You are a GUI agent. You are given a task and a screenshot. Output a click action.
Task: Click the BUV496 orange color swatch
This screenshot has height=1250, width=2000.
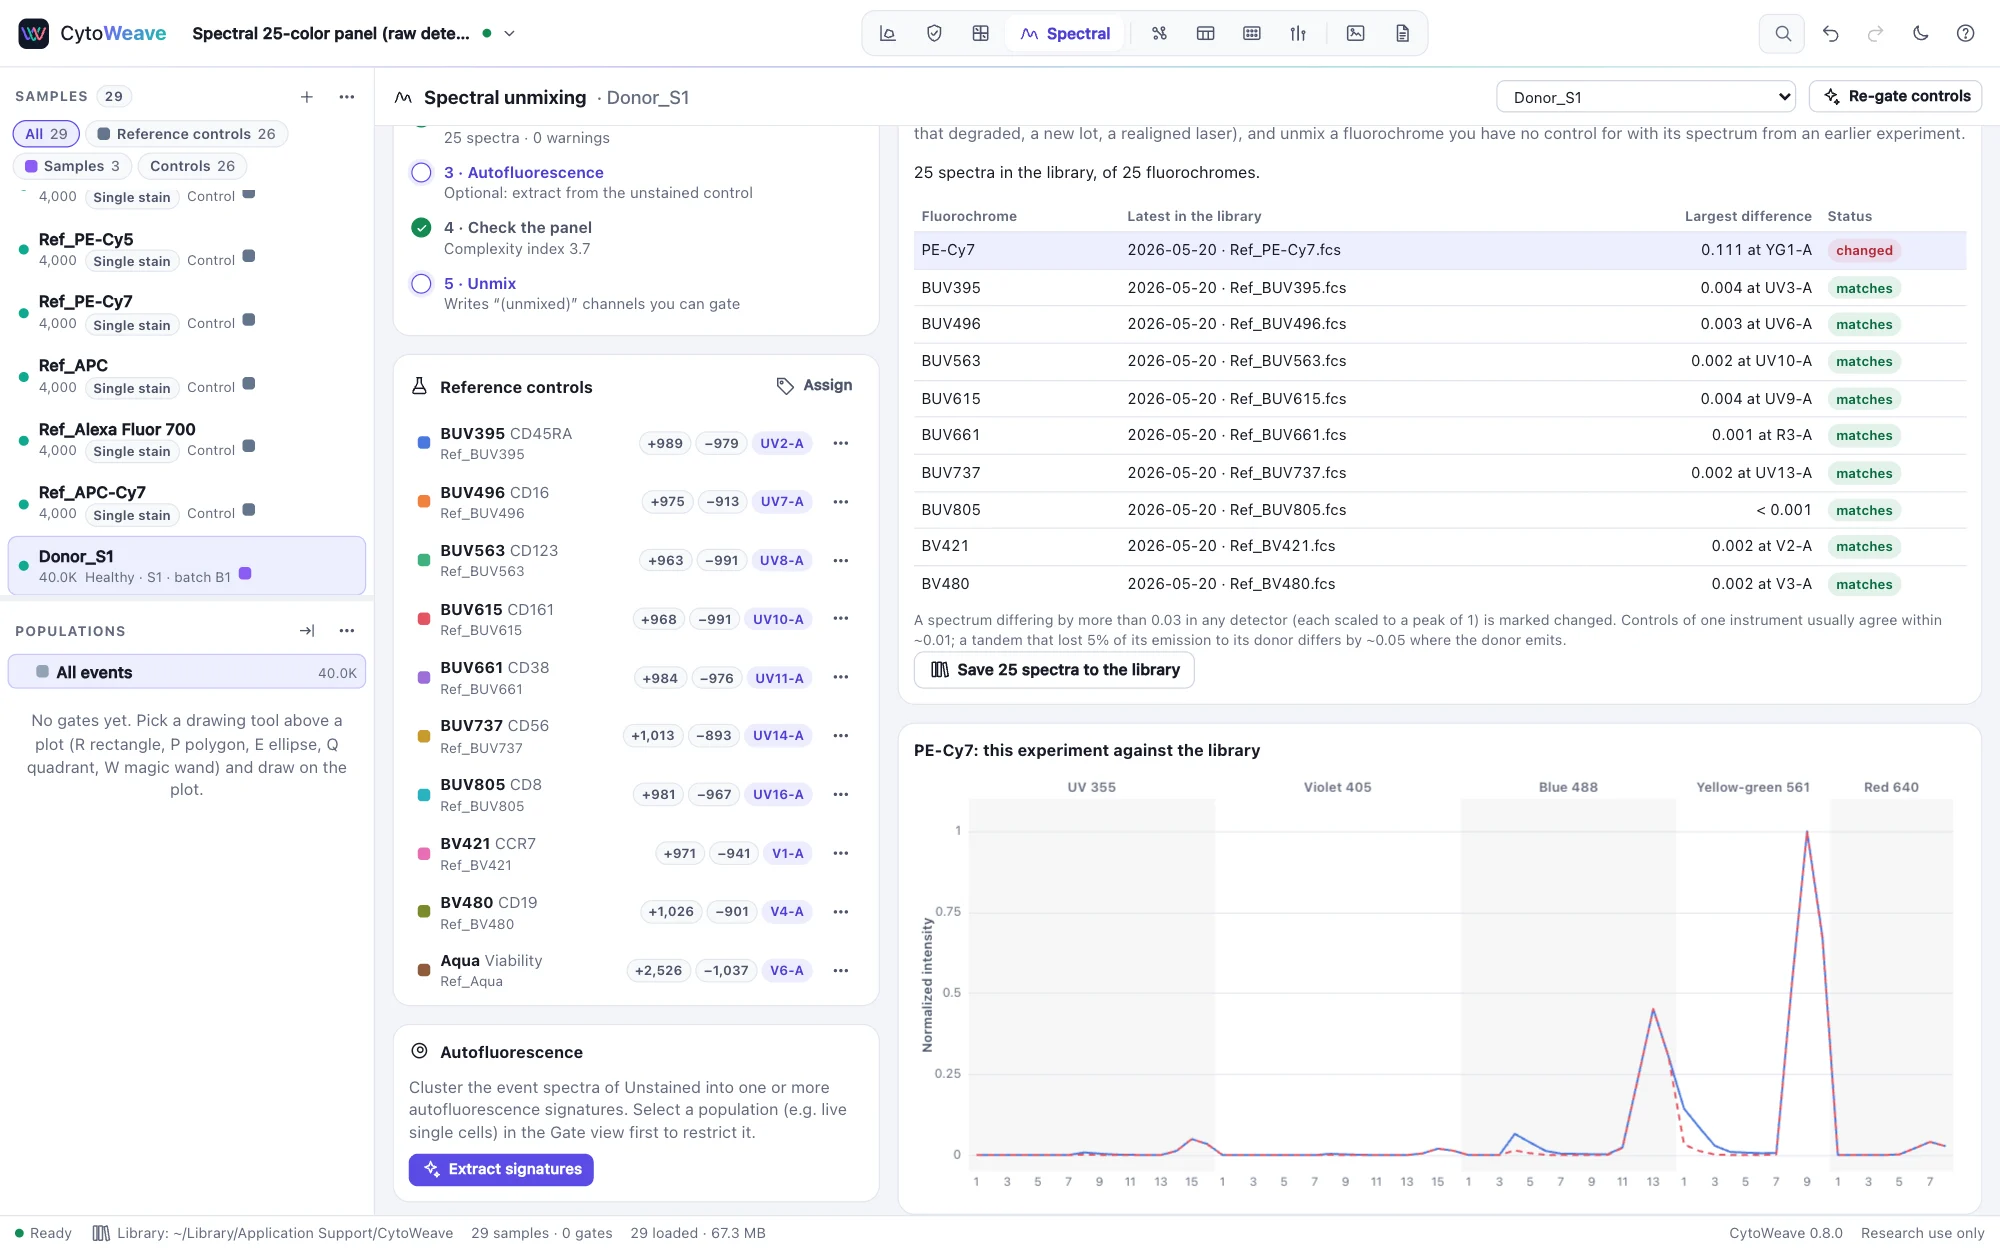(423, 501)
